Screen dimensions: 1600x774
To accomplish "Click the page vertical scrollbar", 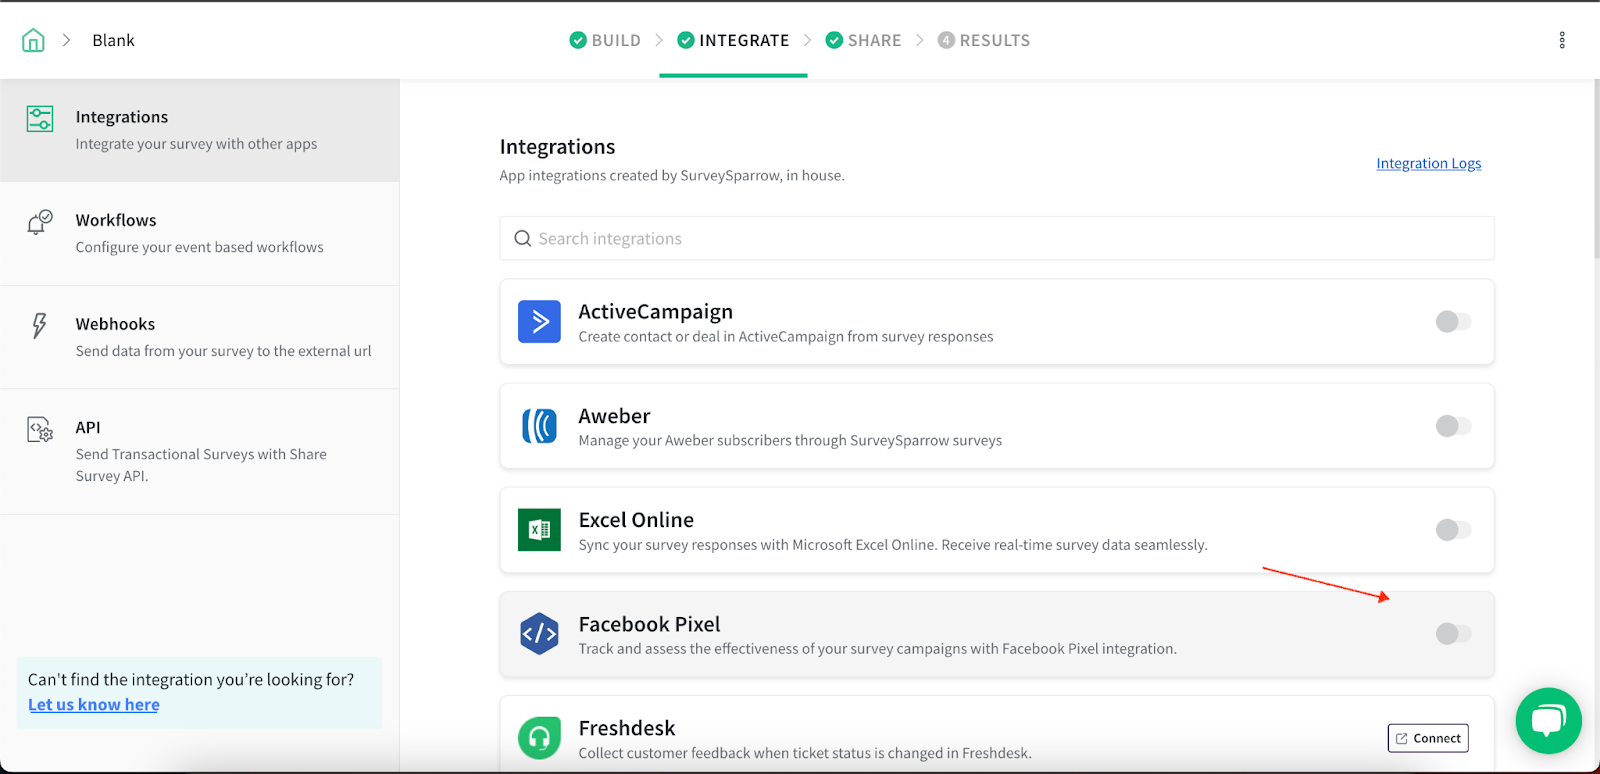I will pos(1595,170).
